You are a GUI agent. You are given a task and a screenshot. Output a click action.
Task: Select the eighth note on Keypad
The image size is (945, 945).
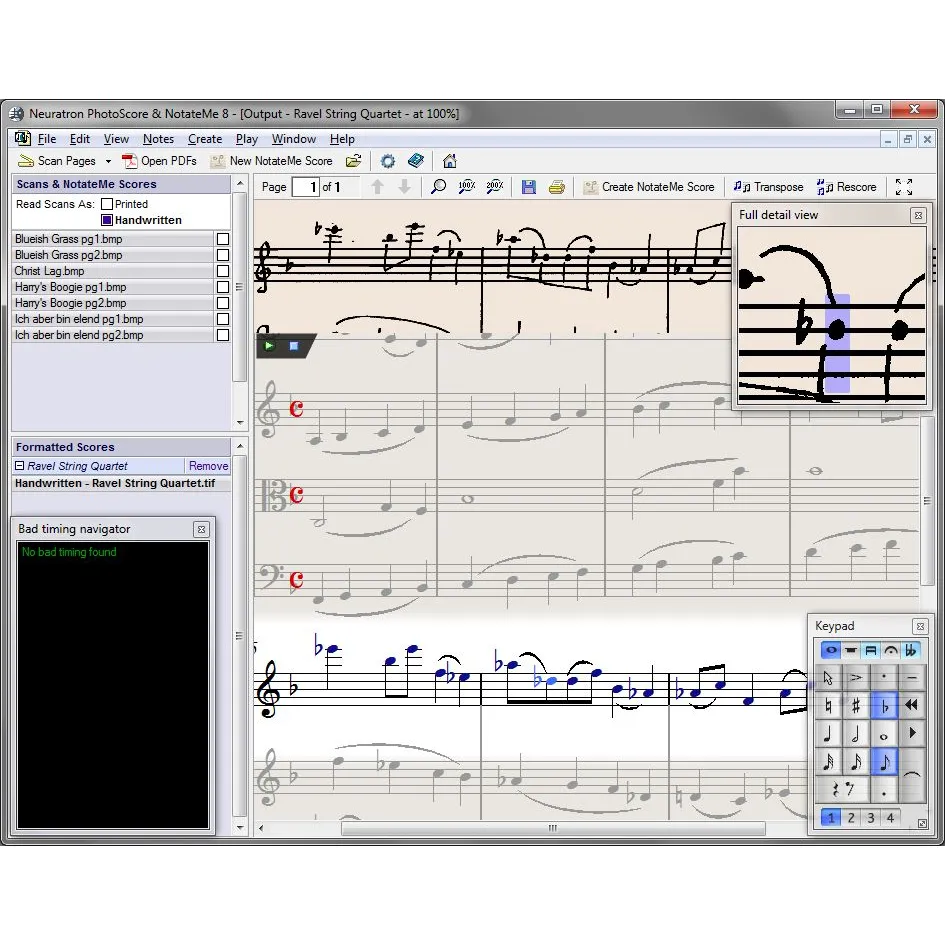coord(885,762)
